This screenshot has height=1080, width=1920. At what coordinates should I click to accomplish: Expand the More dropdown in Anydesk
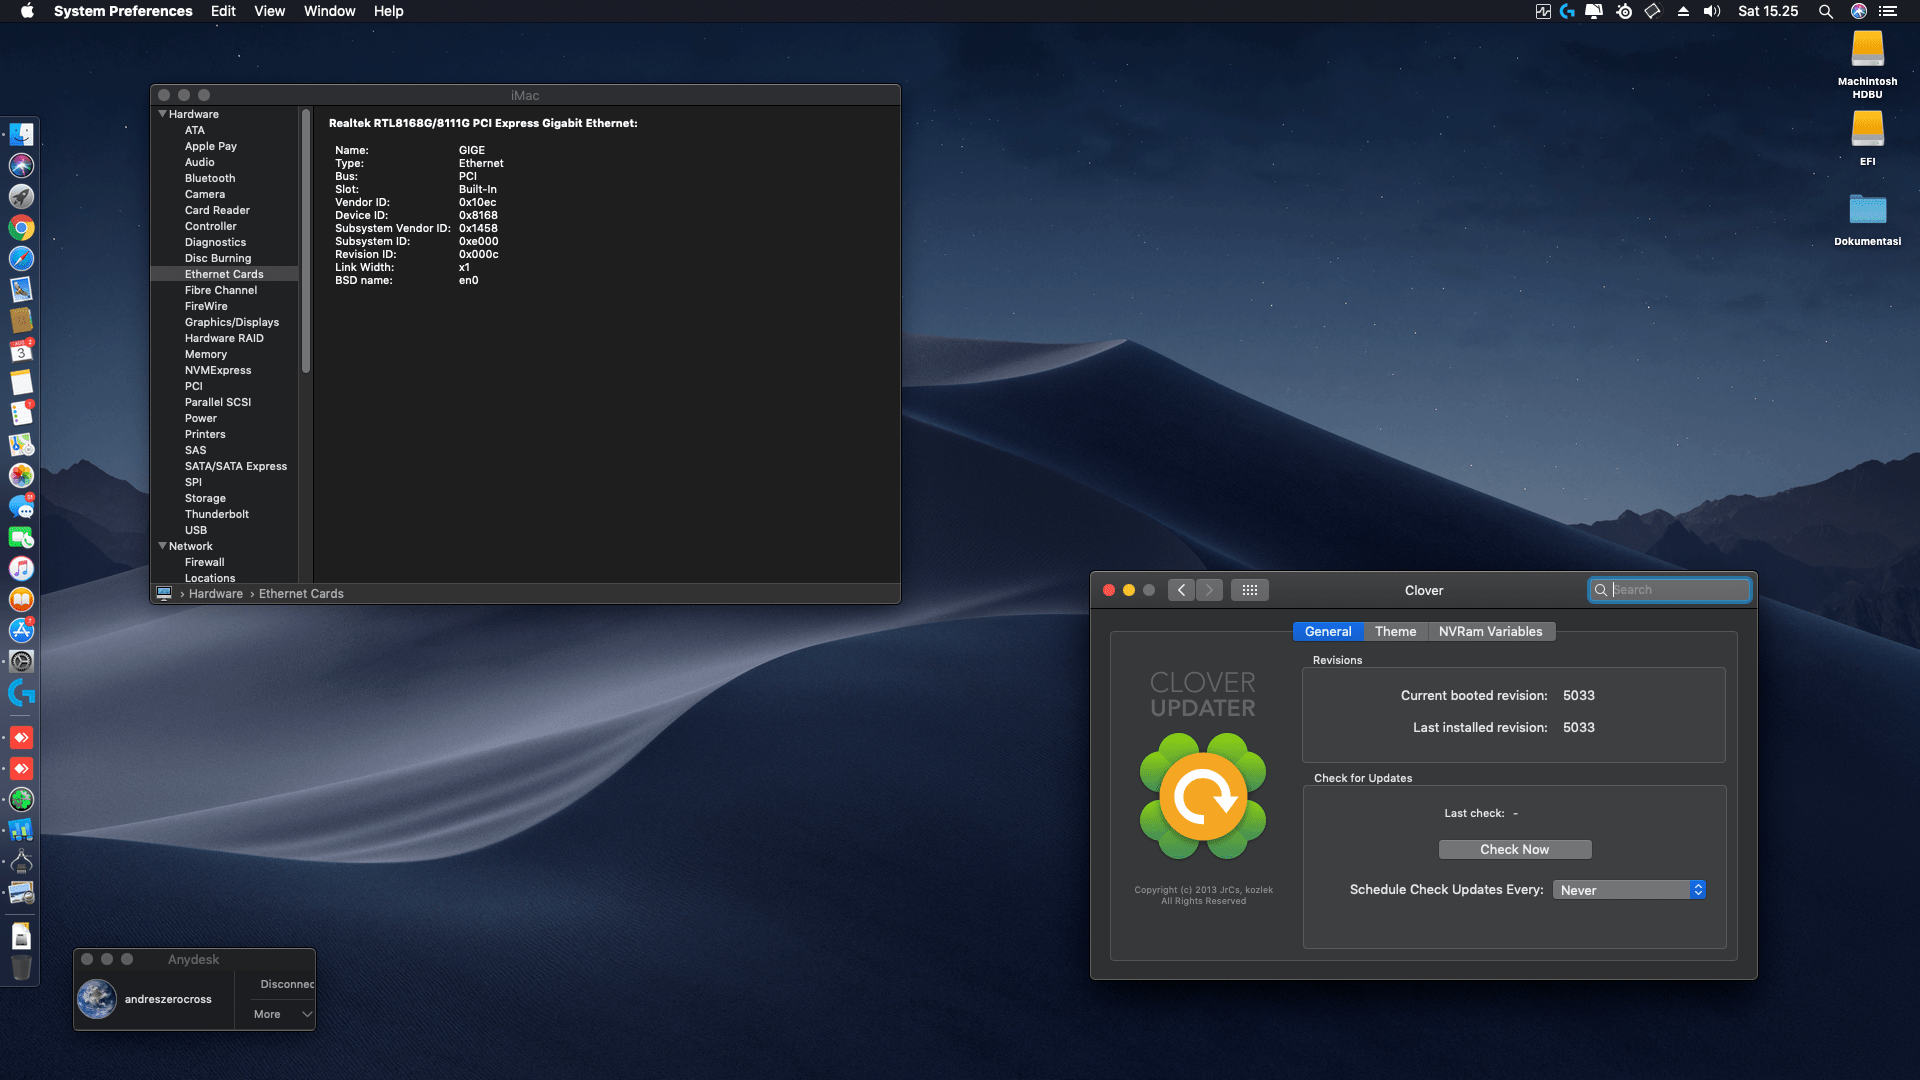tap(282, 1014)
